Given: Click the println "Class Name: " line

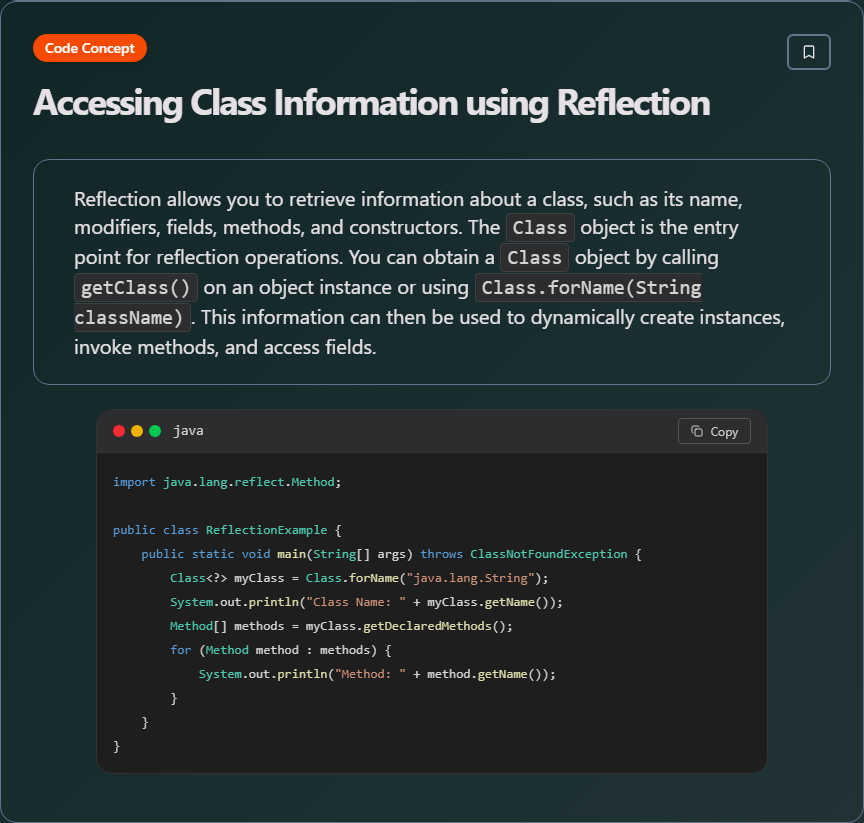Looking at the screenshot, I should click(x=366, y=602).
